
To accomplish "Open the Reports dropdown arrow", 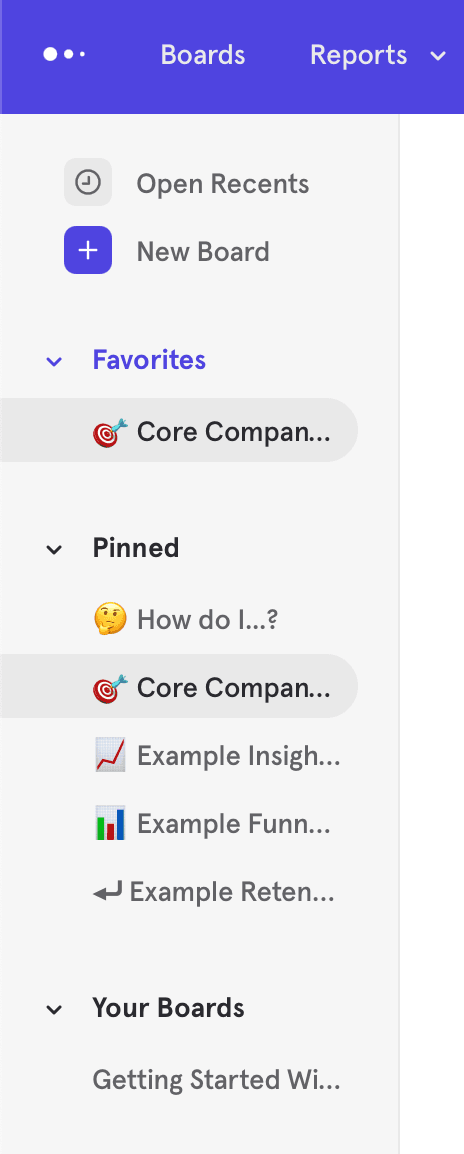I will click(438, 56).
